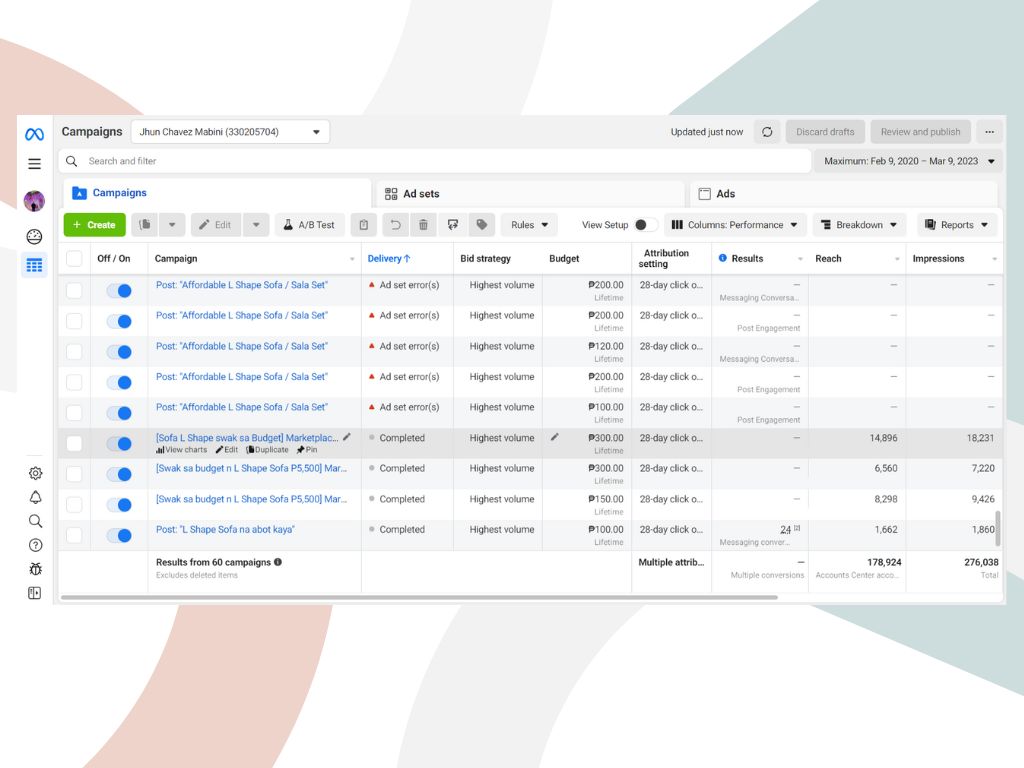Check the select-all checkbox in header
This screenshot has height=768, width=1024.
tap(74, 259)
